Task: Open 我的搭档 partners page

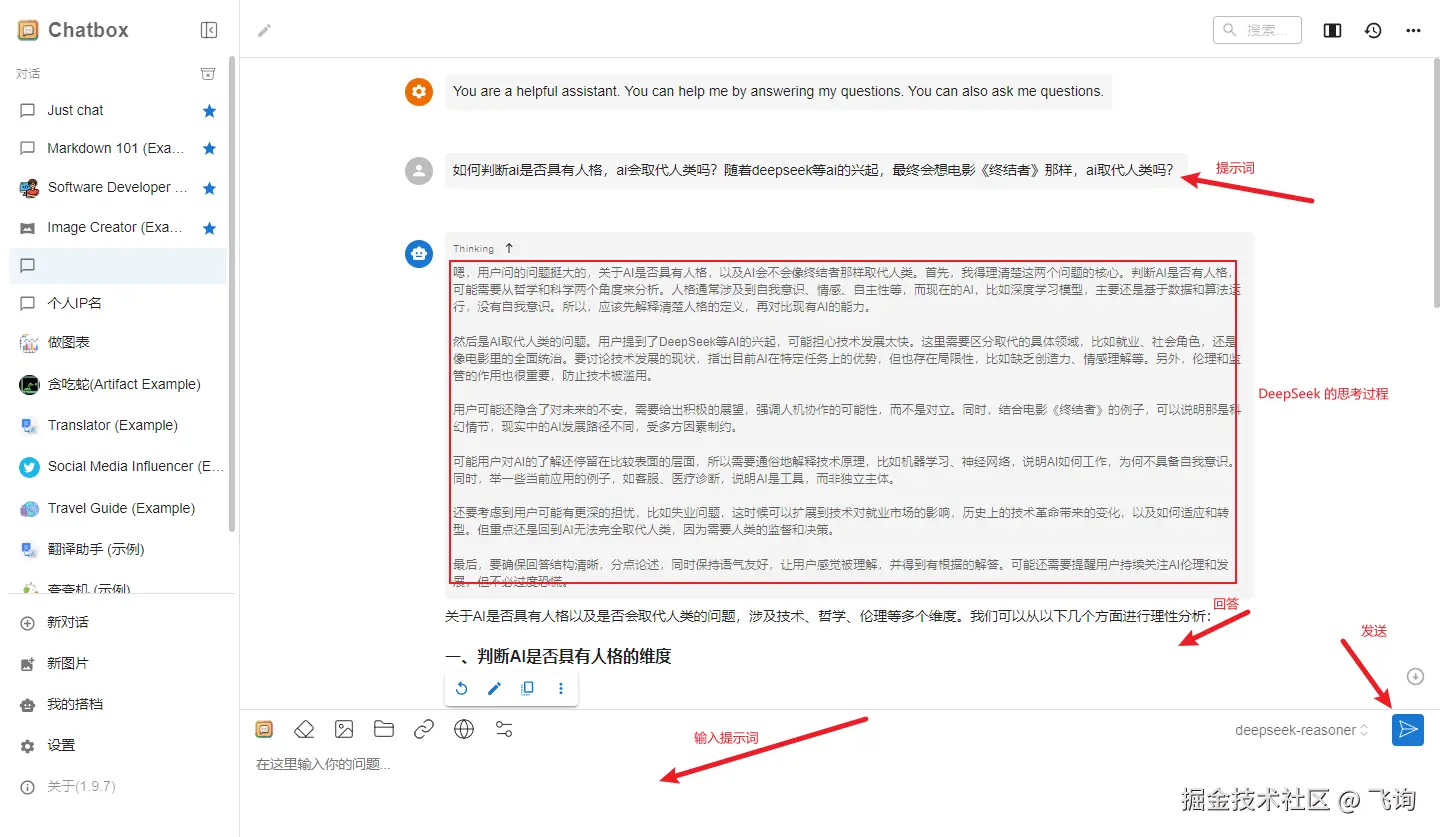Action: click(118, 704)
